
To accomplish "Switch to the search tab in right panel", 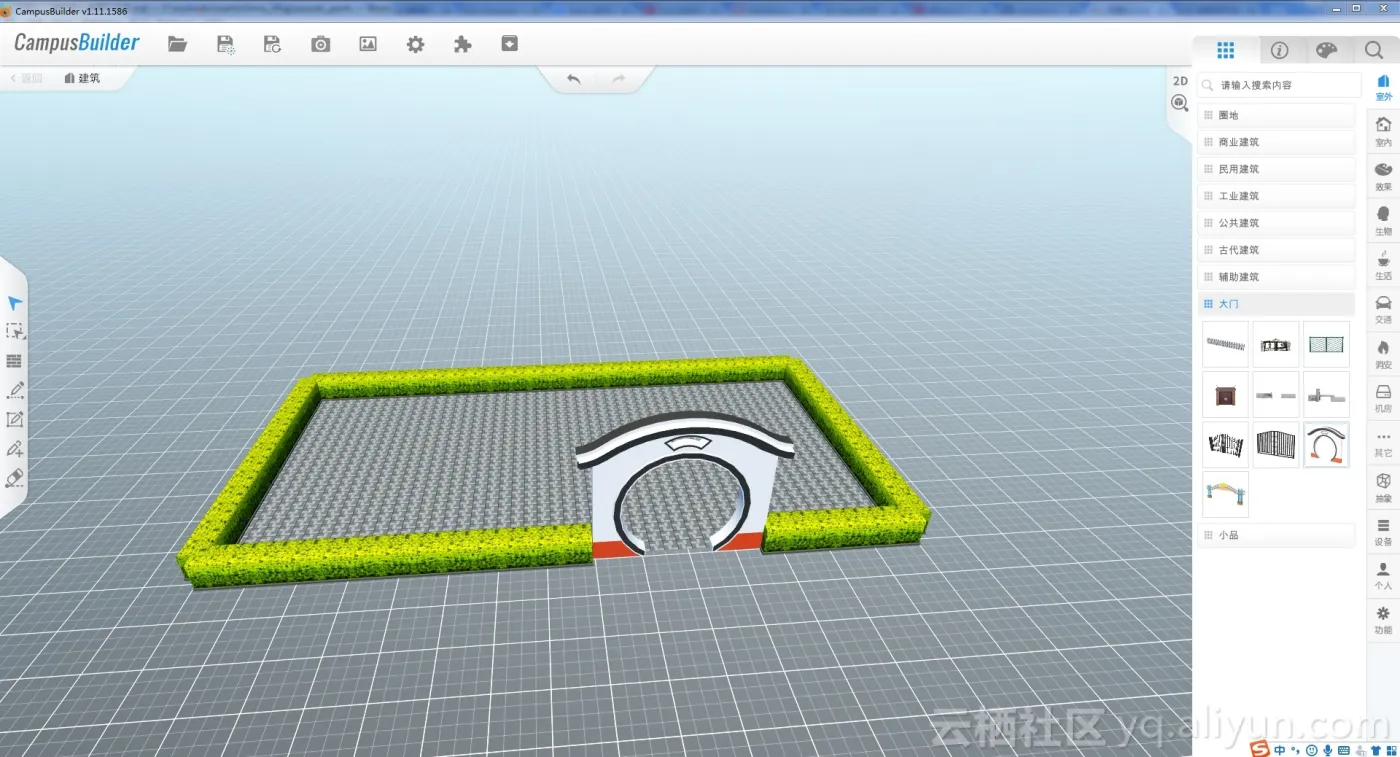I will 1373,50.
